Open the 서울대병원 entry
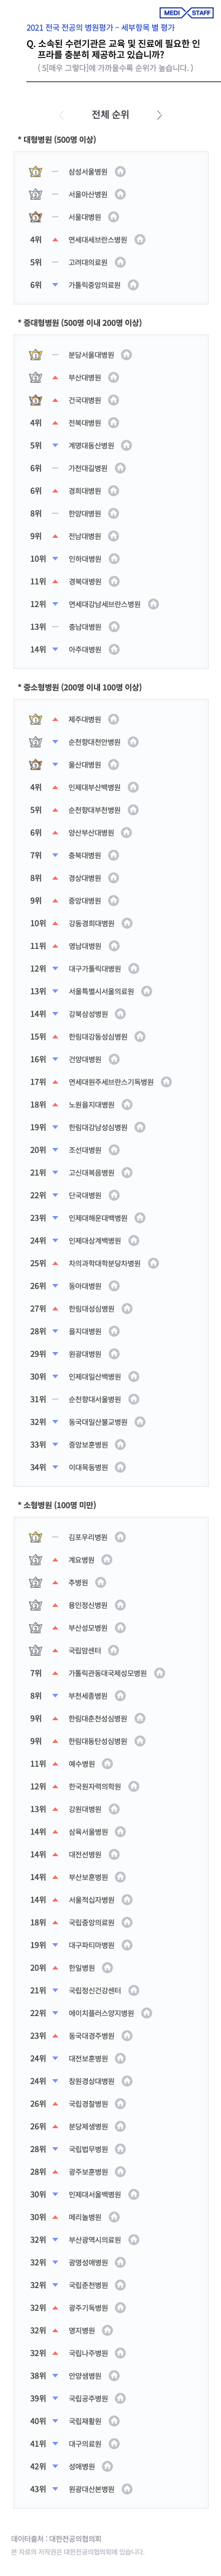 pyautogui.click(x=84, y=217)
